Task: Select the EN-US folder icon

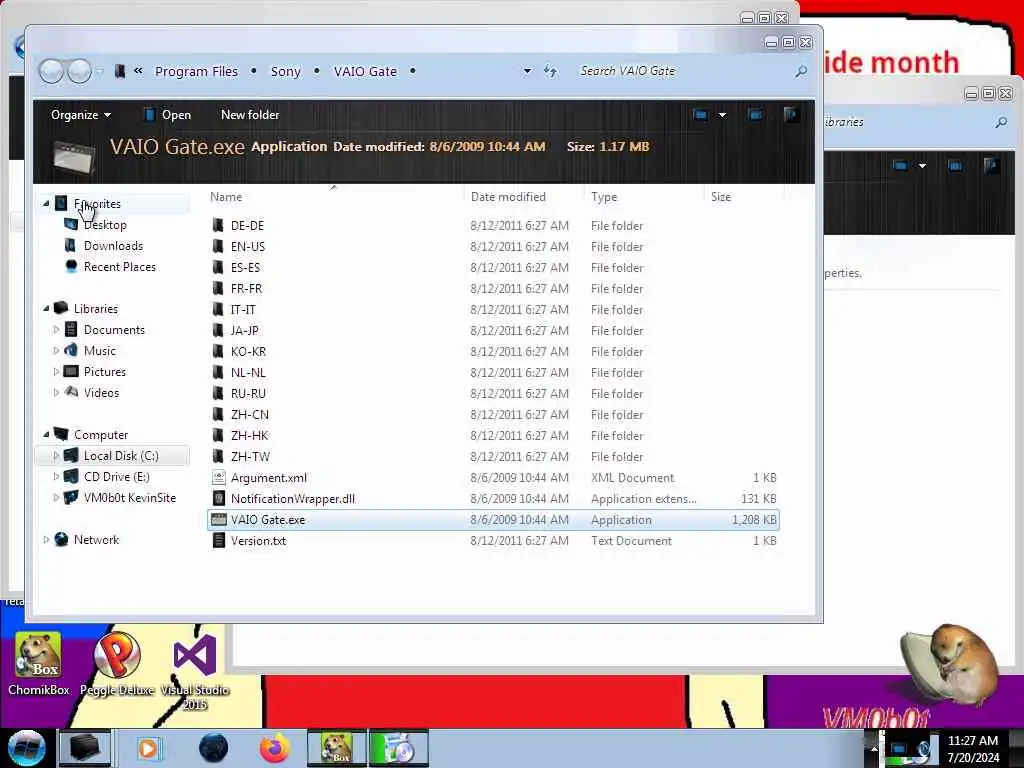Action: (x=218, y=246)
